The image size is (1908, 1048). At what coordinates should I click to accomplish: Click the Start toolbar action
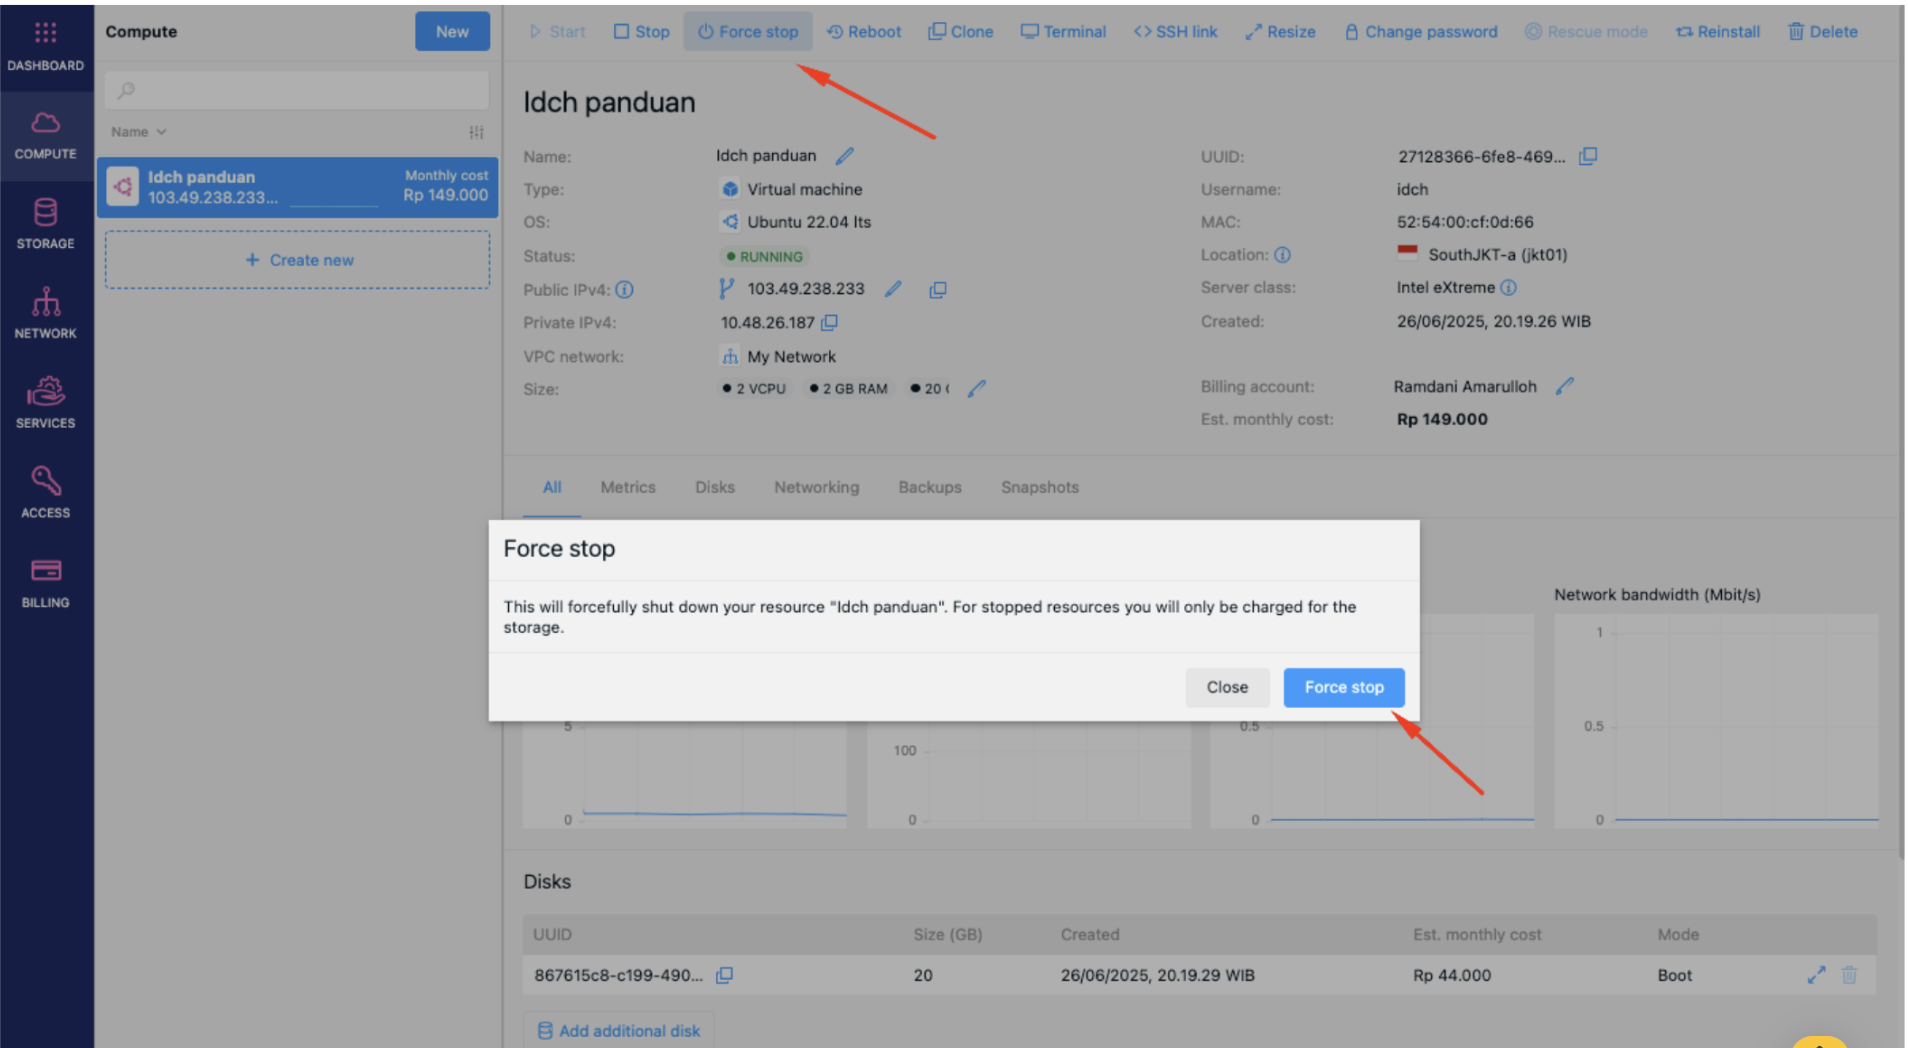[557, 32]
